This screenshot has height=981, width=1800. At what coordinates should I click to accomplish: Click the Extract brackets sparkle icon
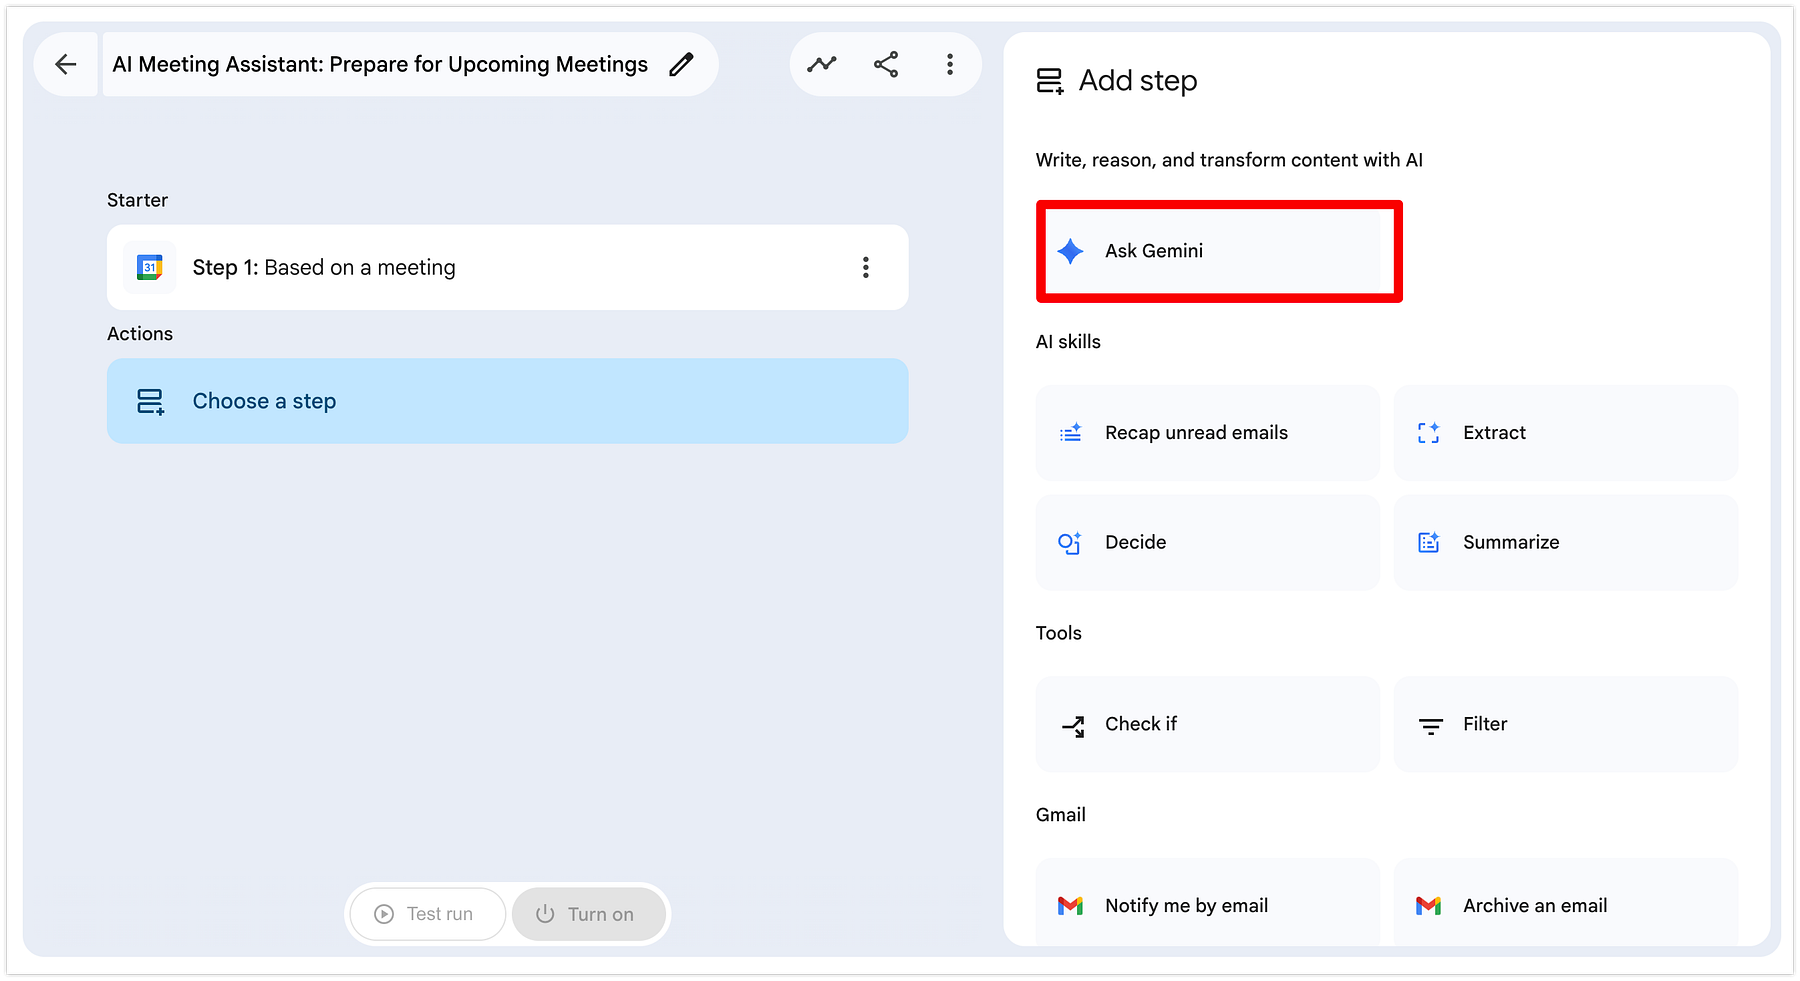click(1429, 433)
